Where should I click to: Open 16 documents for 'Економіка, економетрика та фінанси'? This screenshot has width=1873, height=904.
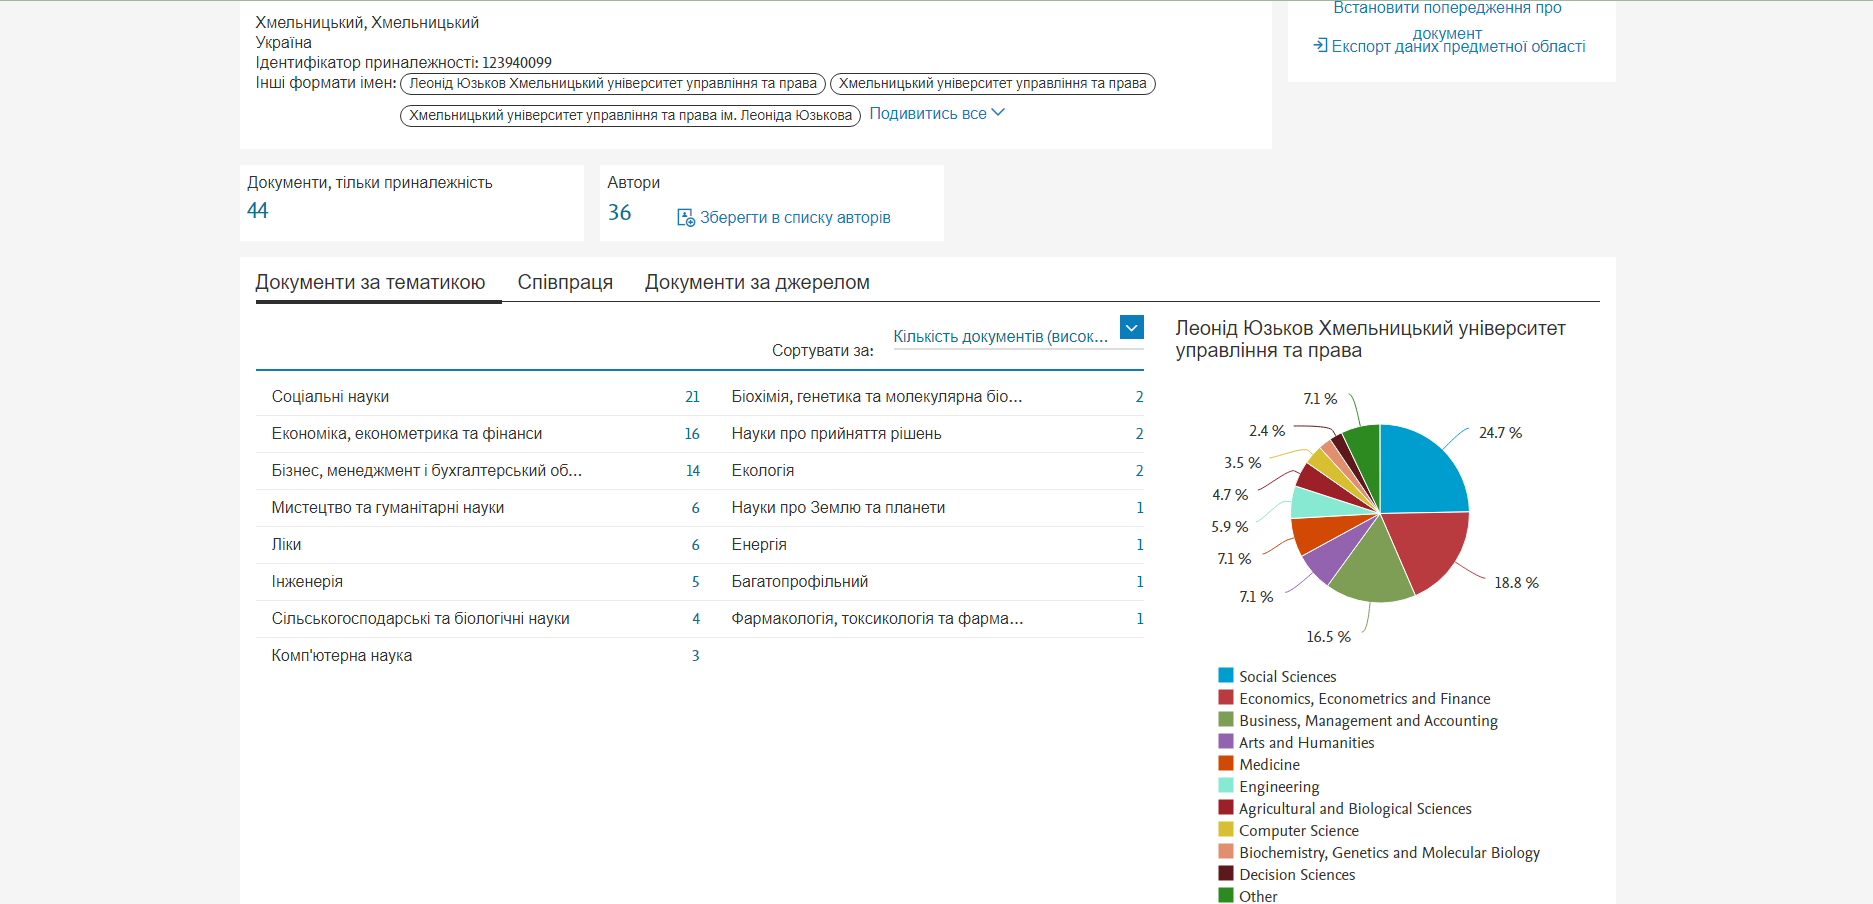692,433
